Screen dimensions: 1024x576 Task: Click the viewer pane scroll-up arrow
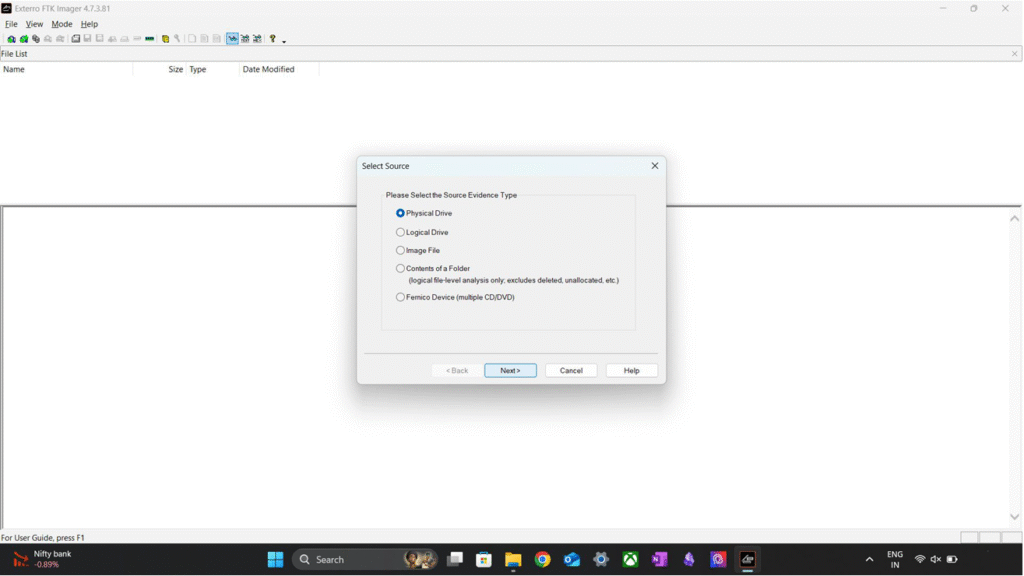tap(1014, 218)
